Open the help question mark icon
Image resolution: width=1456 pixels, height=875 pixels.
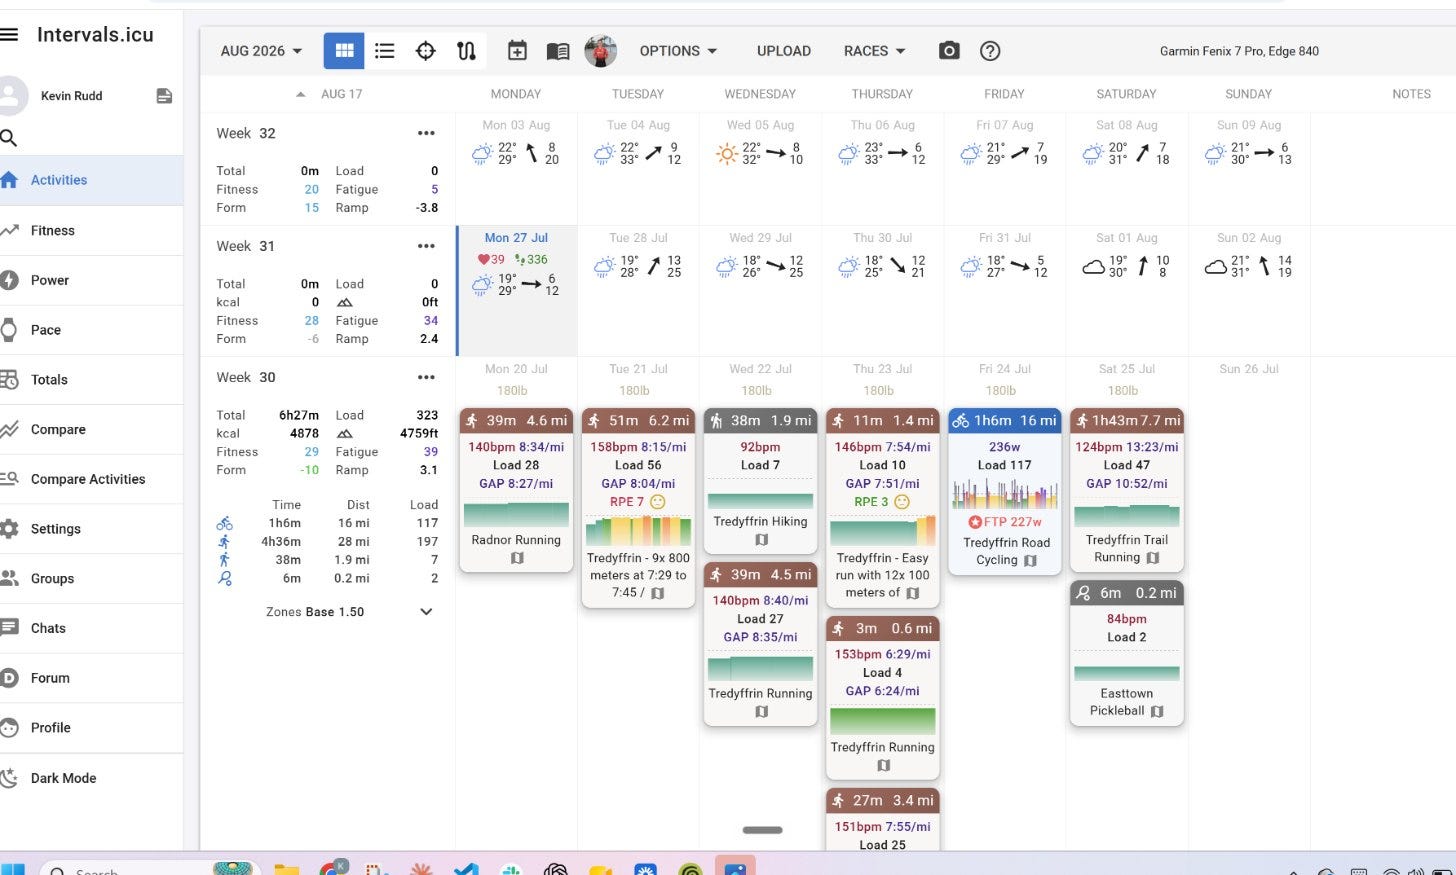click(x=990, y=51)
